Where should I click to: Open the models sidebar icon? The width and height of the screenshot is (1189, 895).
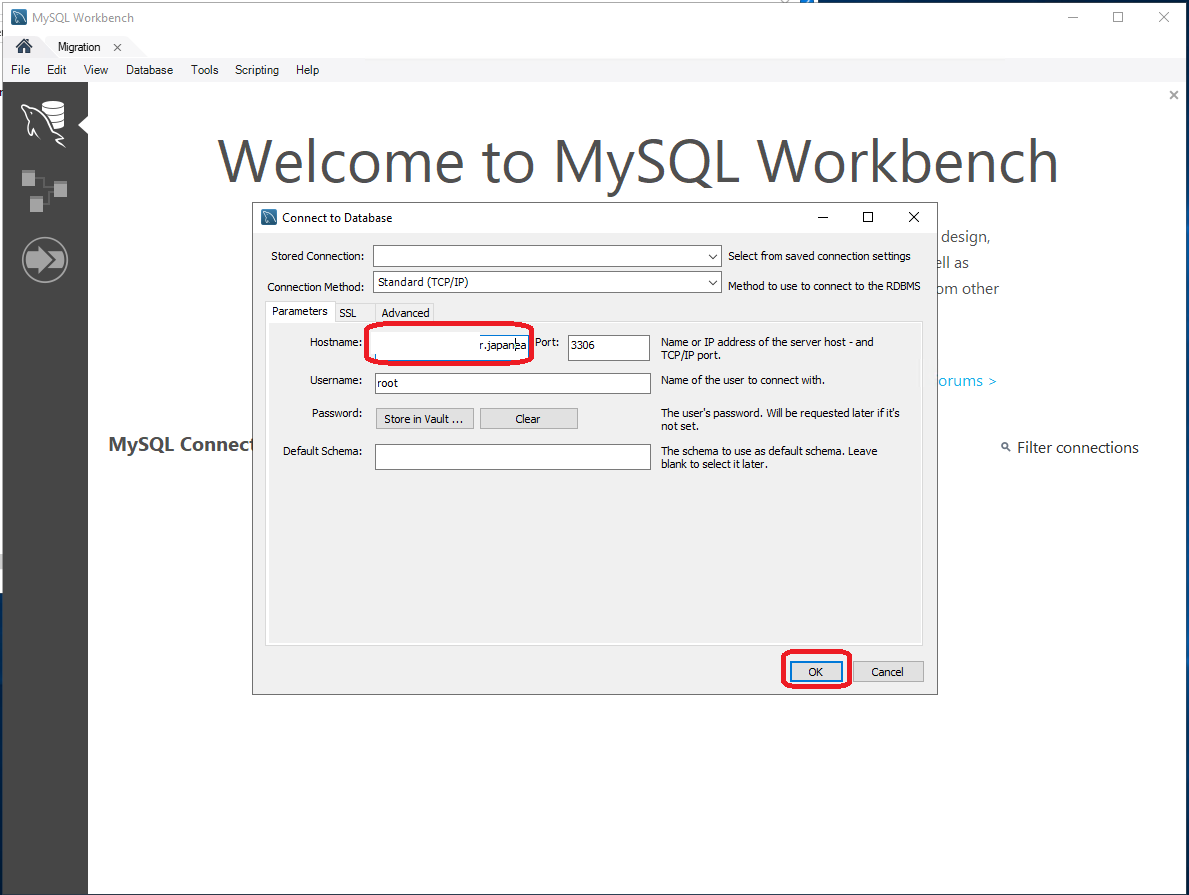(44, 190)
